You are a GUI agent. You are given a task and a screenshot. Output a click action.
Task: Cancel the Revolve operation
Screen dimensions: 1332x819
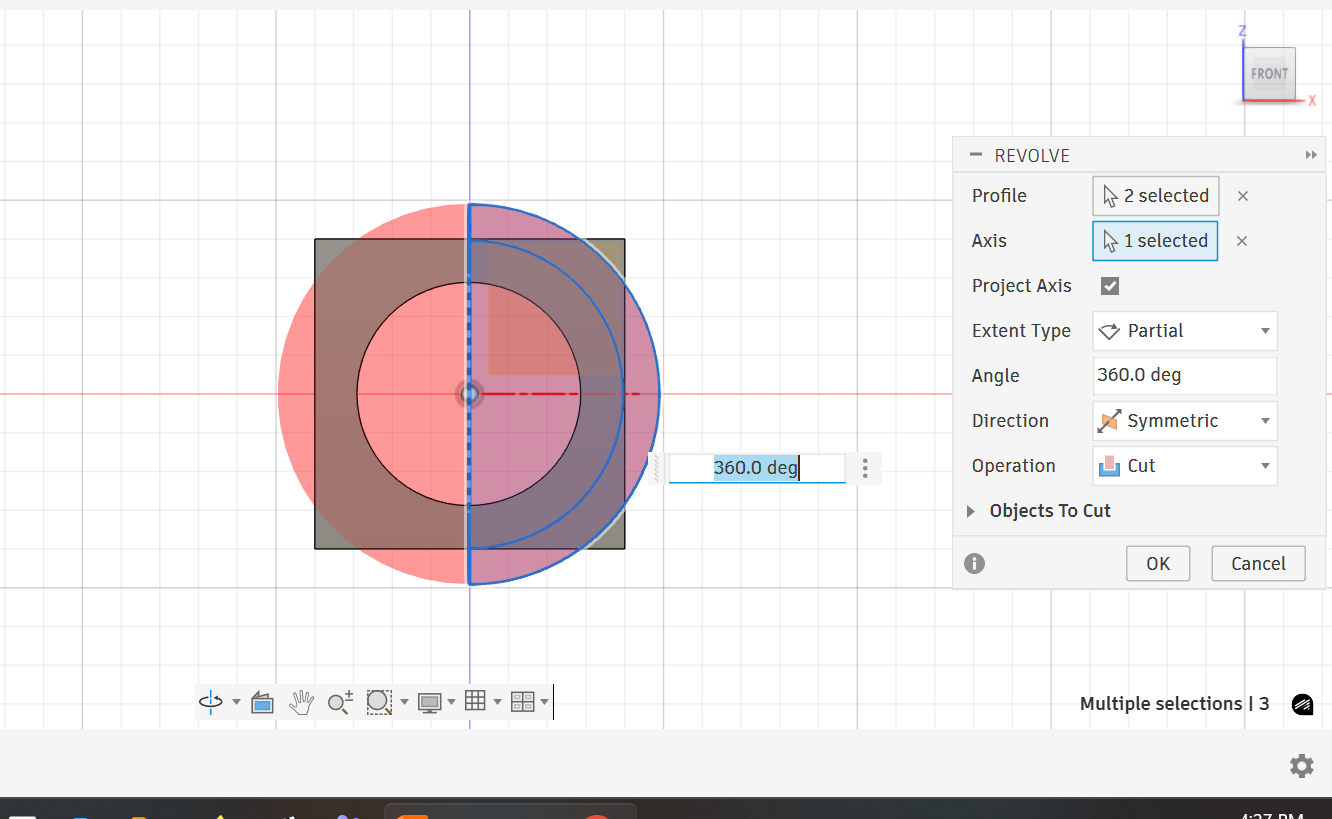pos(1258,563)
